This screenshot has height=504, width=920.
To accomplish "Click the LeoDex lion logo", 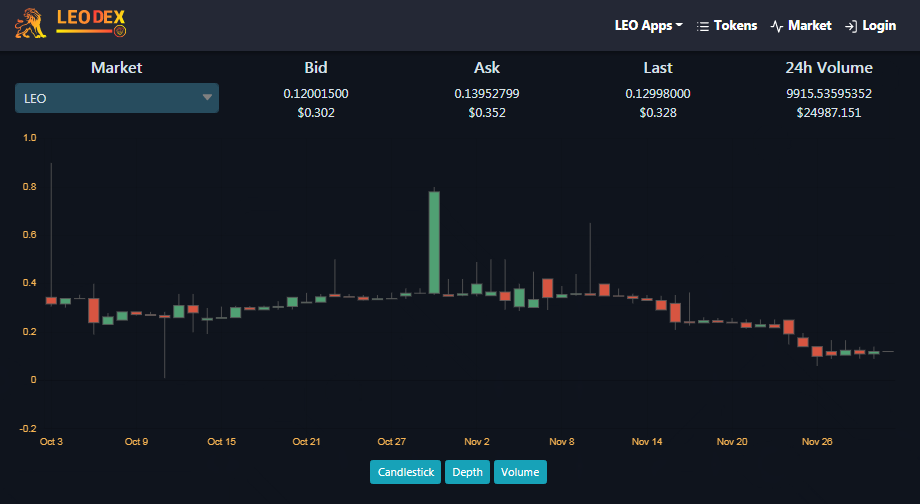I will coord(31,24).
